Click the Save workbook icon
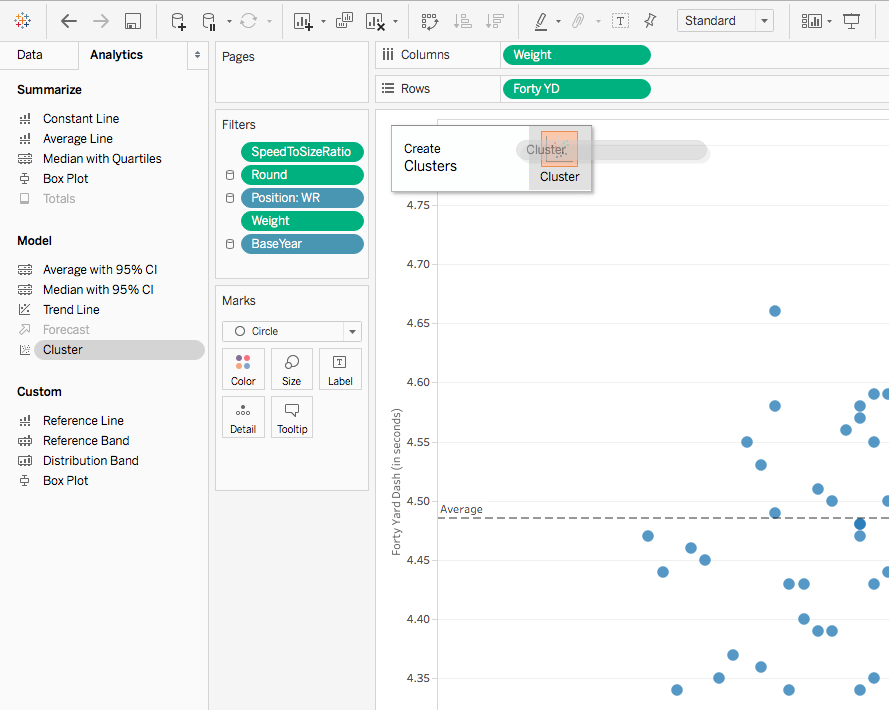Viewport: 889px width, 710px height. click(x=131, y=21)
